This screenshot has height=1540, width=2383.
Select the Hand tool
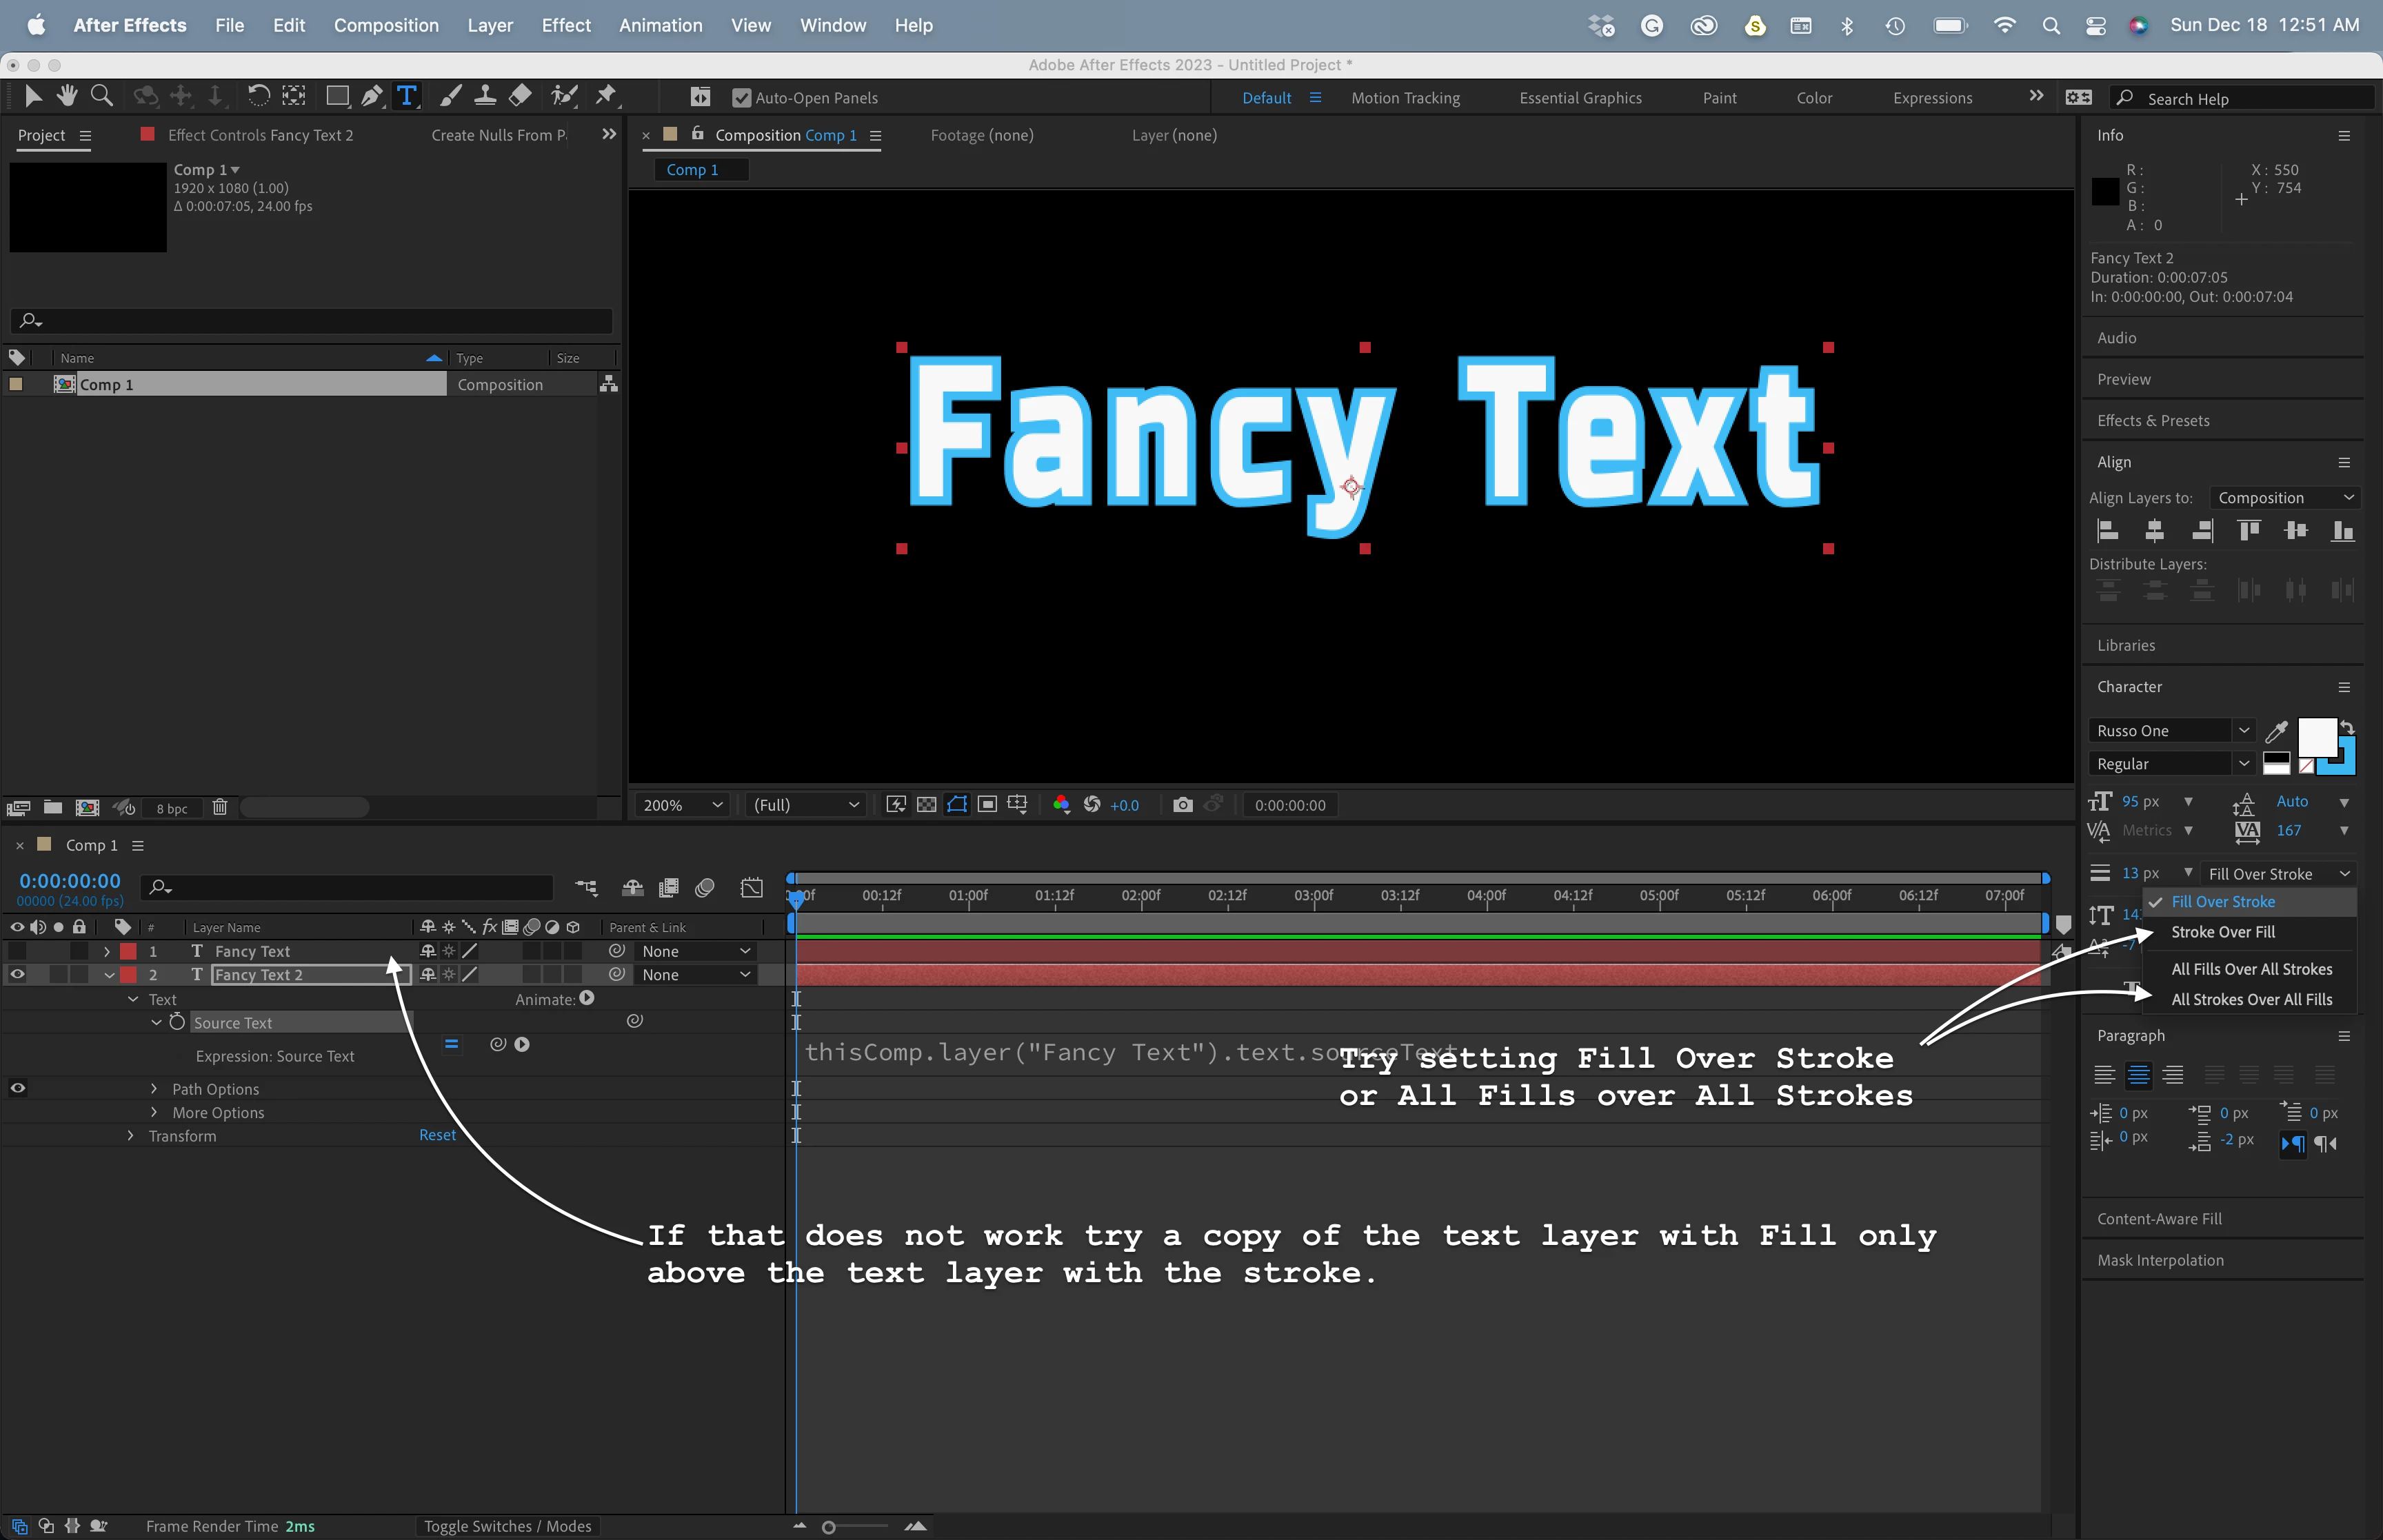[x=67, y=96]
